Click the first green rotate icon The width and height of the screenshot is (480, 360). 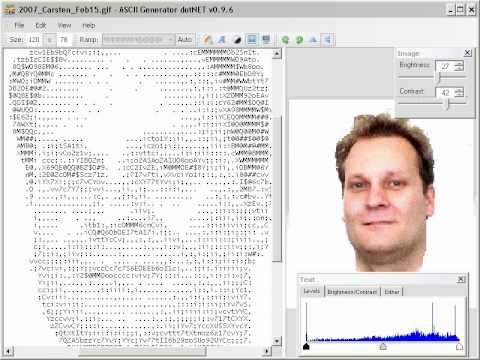(x=285, y=40)
